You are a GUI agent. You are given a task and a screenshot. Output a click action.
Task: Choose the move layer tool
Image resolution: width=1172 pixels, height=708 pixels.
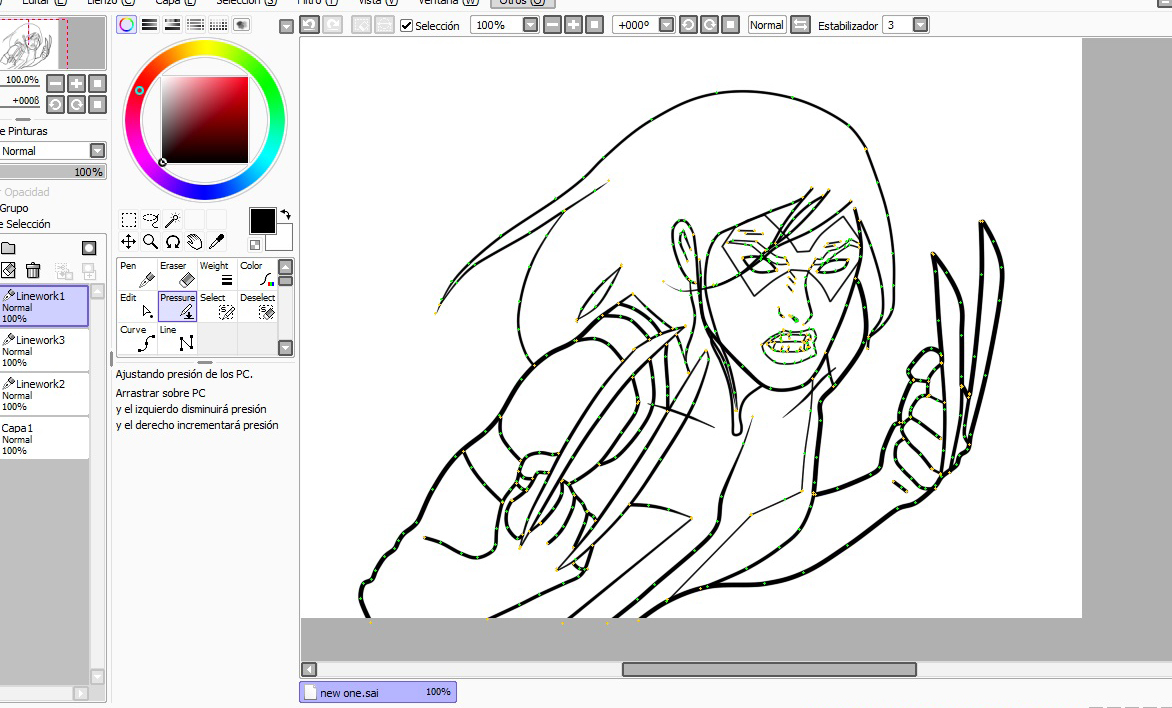[129, 241]
